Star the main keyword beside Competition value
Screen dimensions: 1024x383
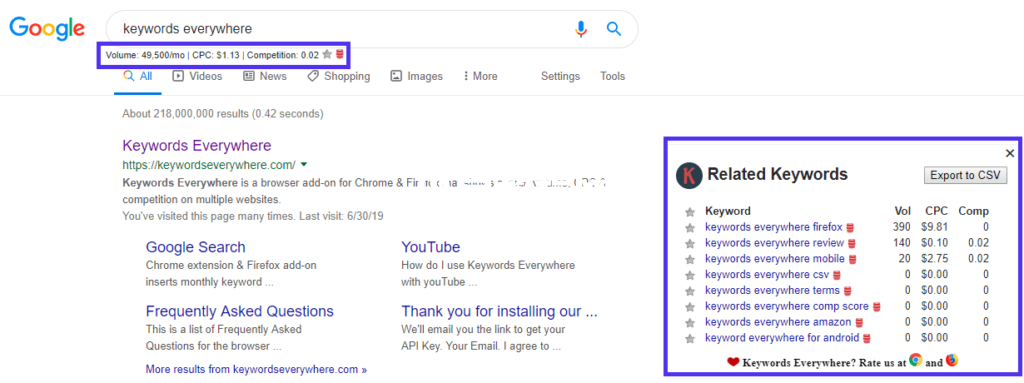click(x=327, y=55)
